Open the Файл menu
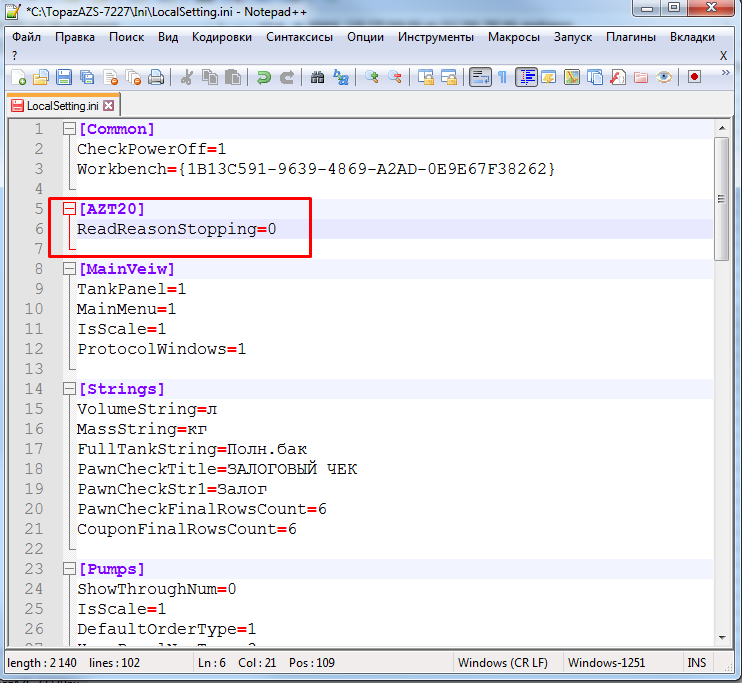 click(x=26, y=37)
